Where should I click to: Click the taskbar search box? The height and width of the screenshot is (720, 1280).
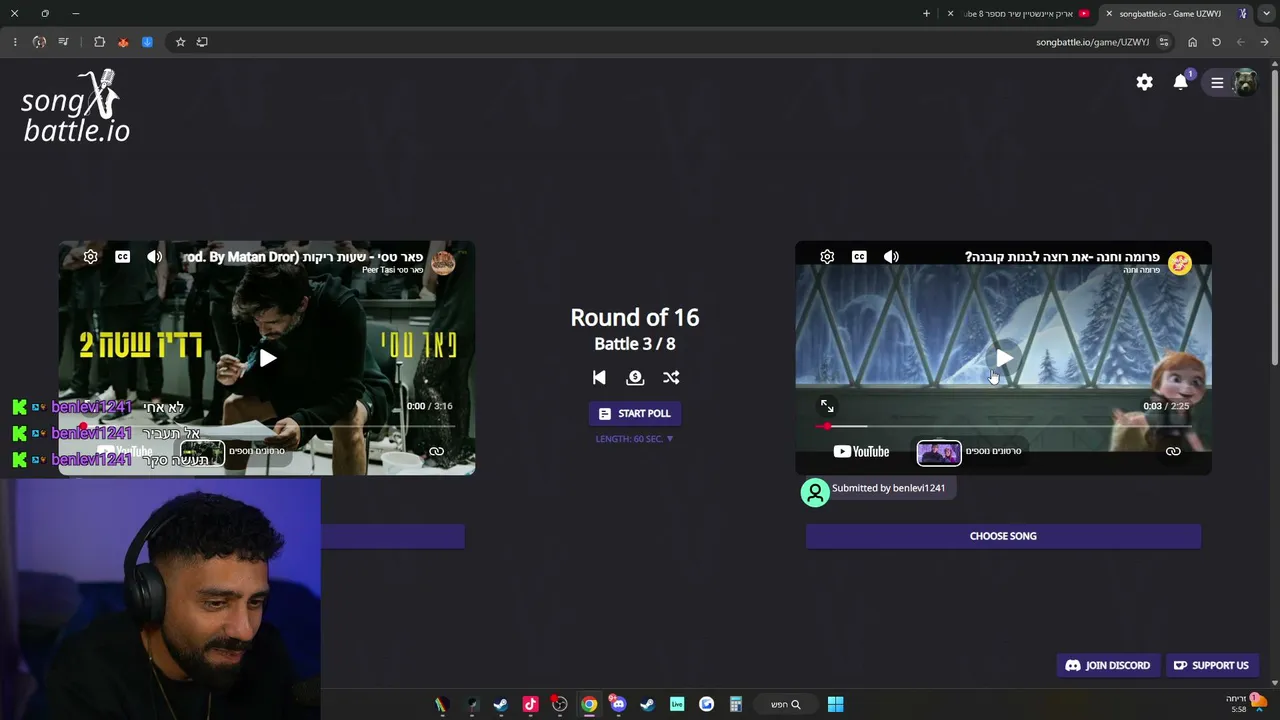click(785, 704)
